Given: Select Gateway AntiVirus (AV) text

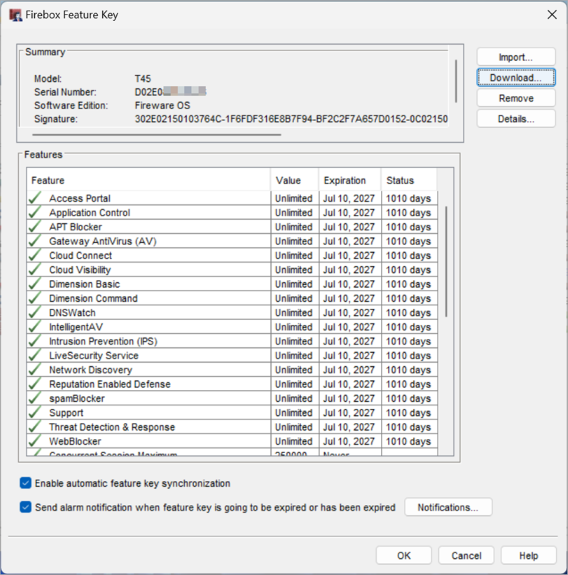Looking at the screenshot, I should pyautogui.click(x=103, y=241).
